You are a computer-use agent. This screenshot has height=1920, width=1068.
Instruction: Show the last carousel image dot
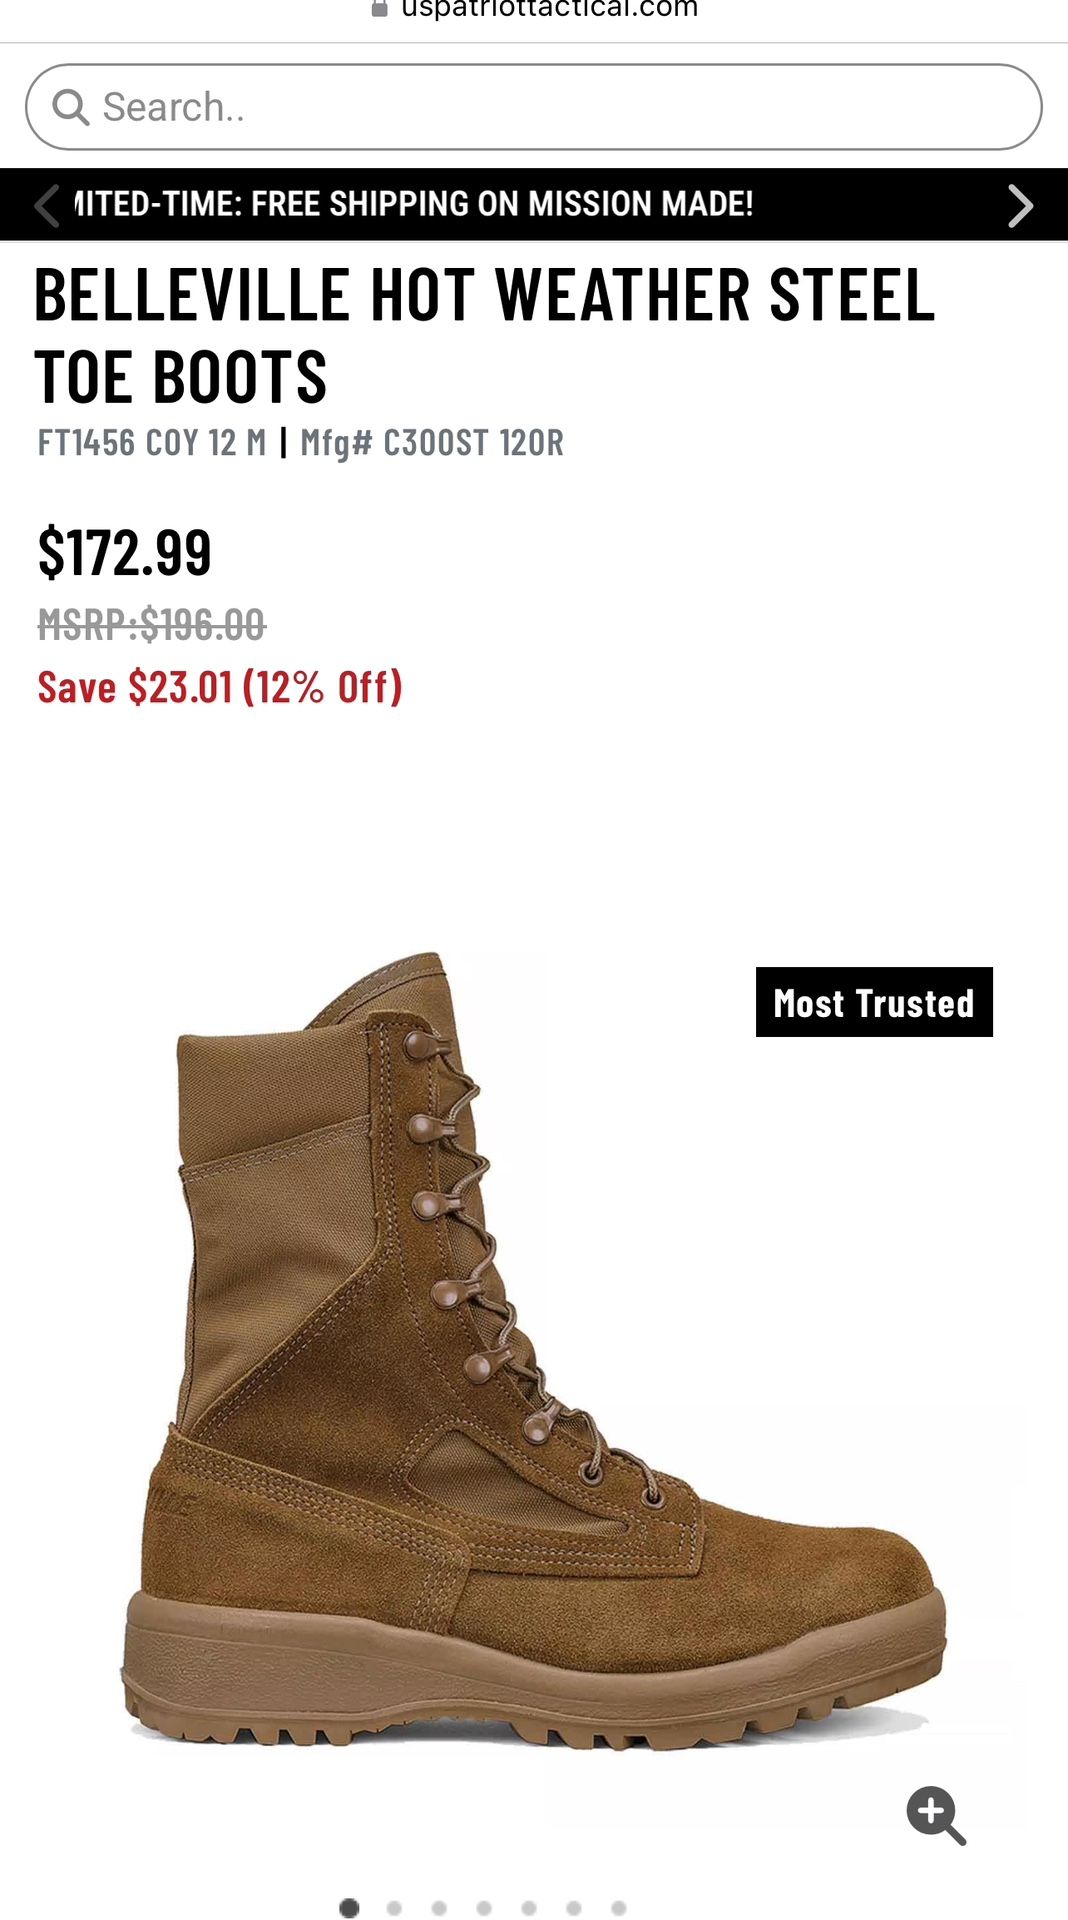pos(619,1908)
